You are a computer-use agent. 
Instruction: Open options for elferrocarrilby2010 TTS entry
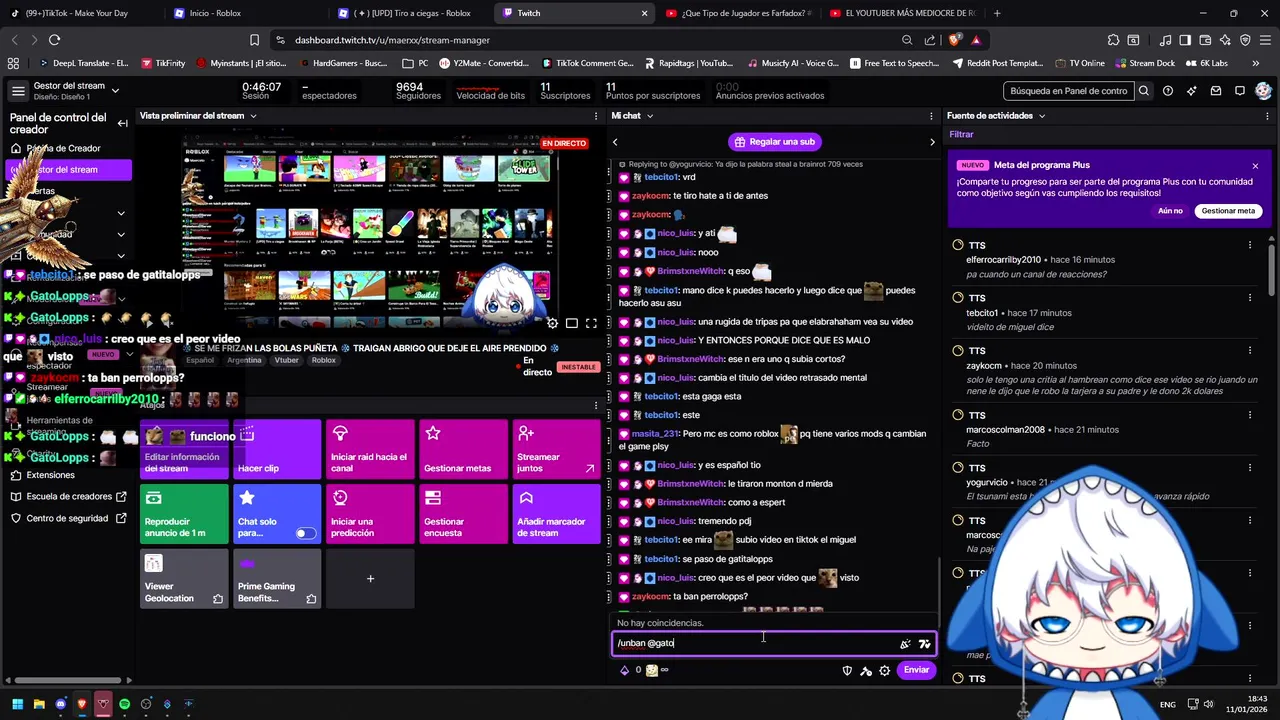1250,245
